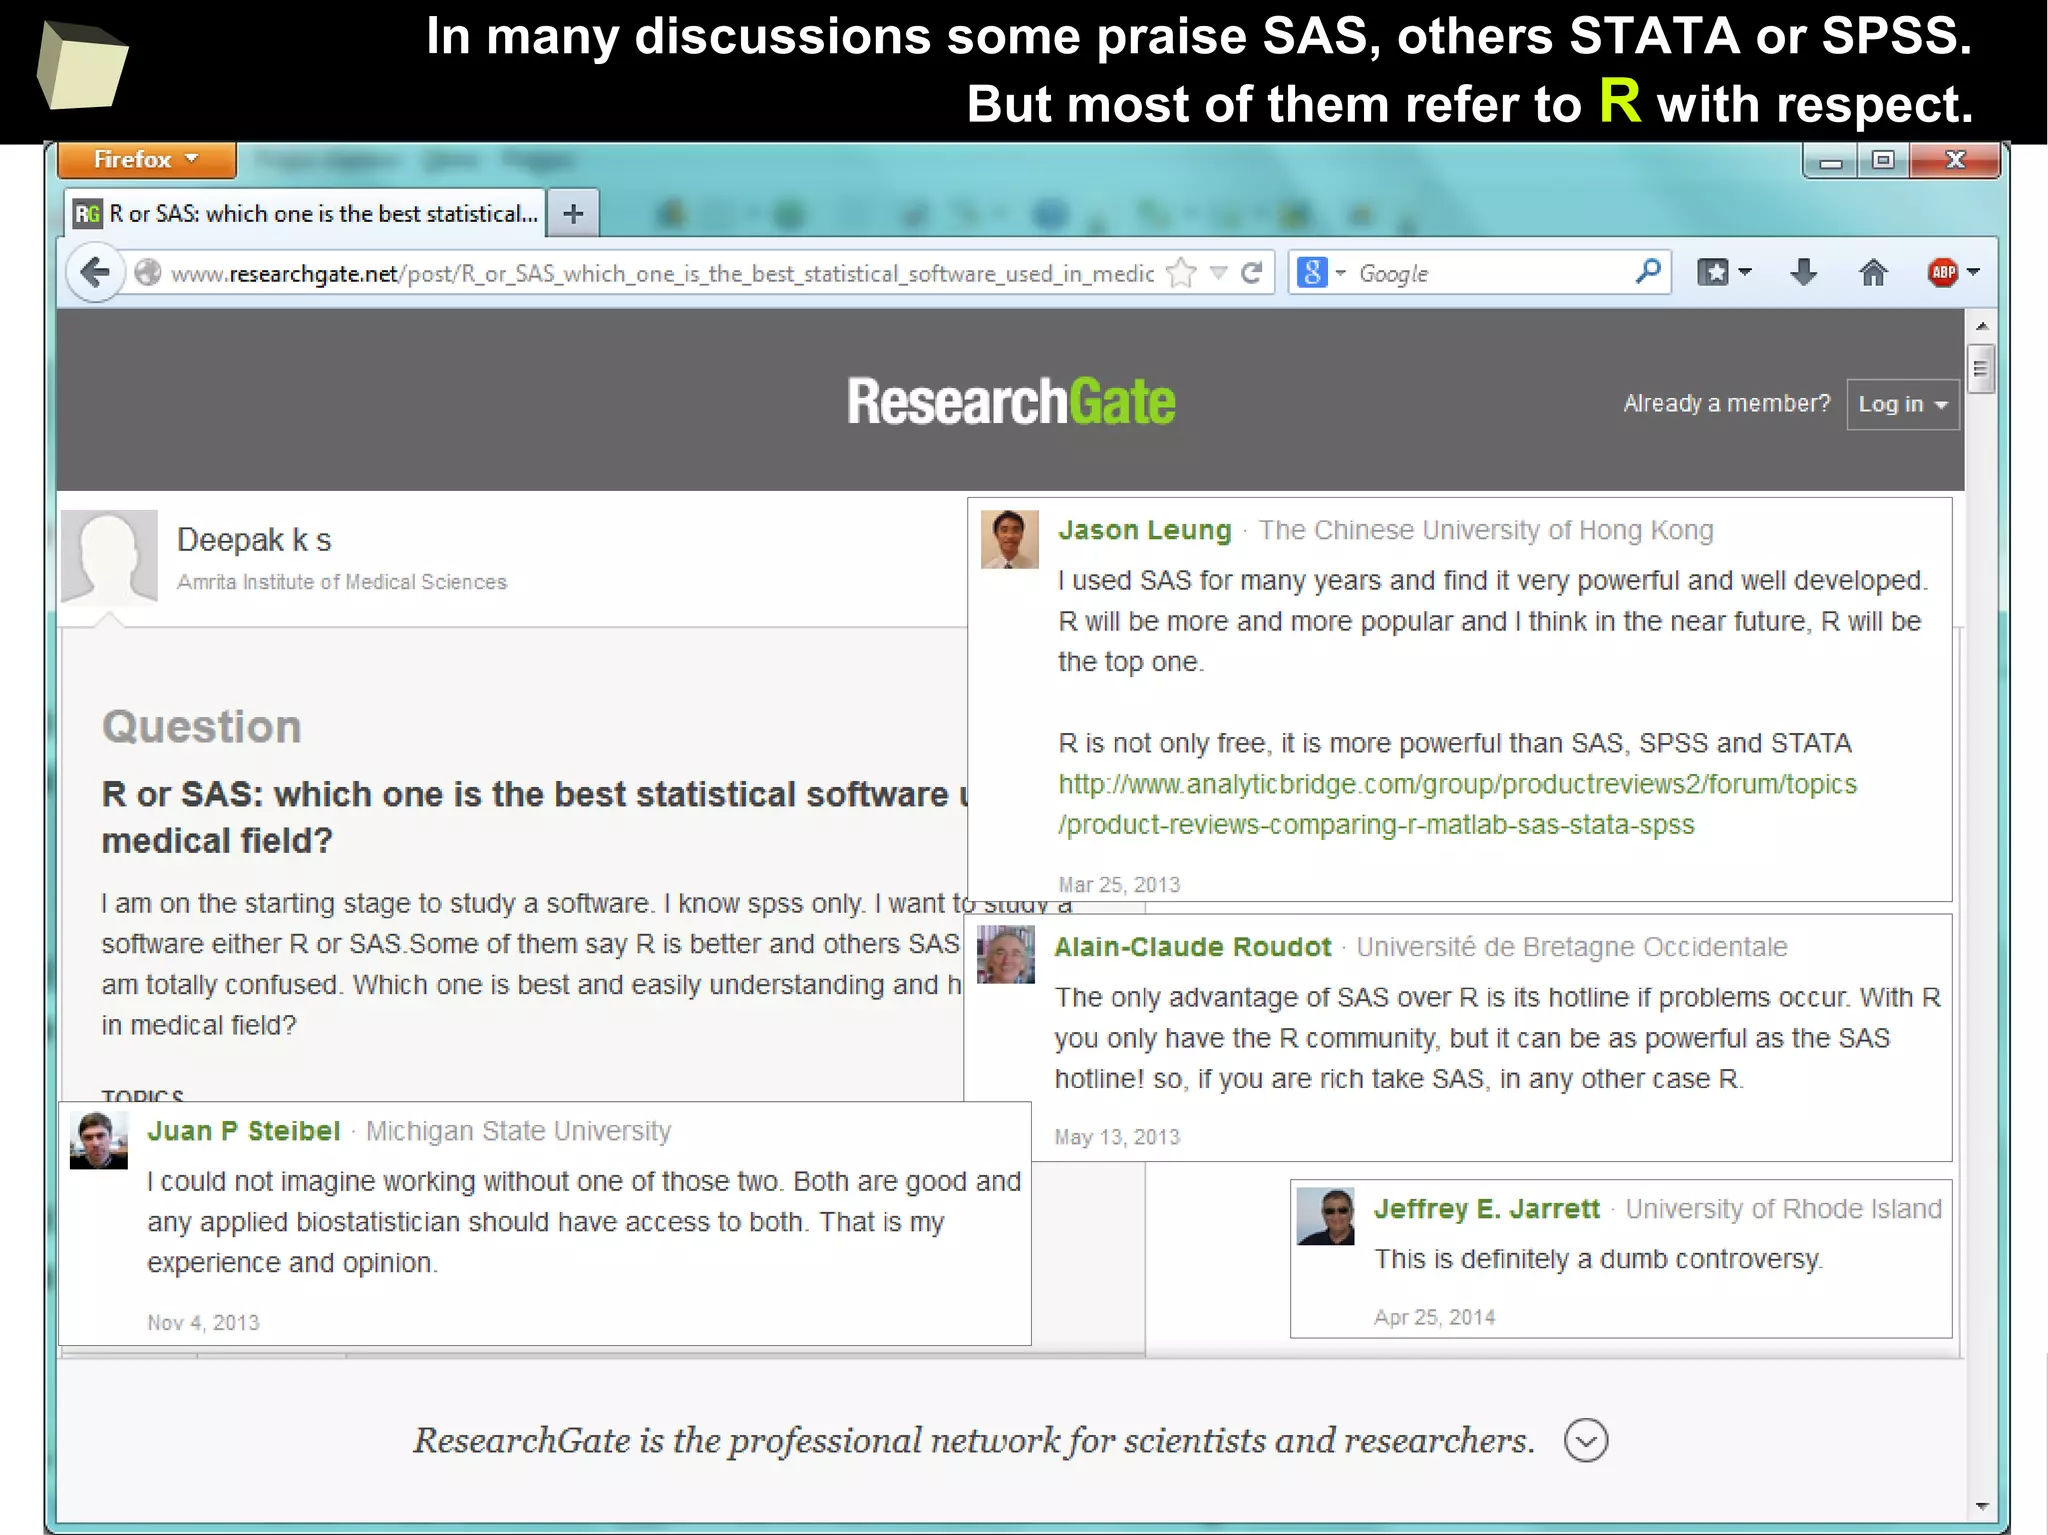Click the search magnifier icon
The height and width of the screenshot is (1535, 2048).
(1648, 271)
